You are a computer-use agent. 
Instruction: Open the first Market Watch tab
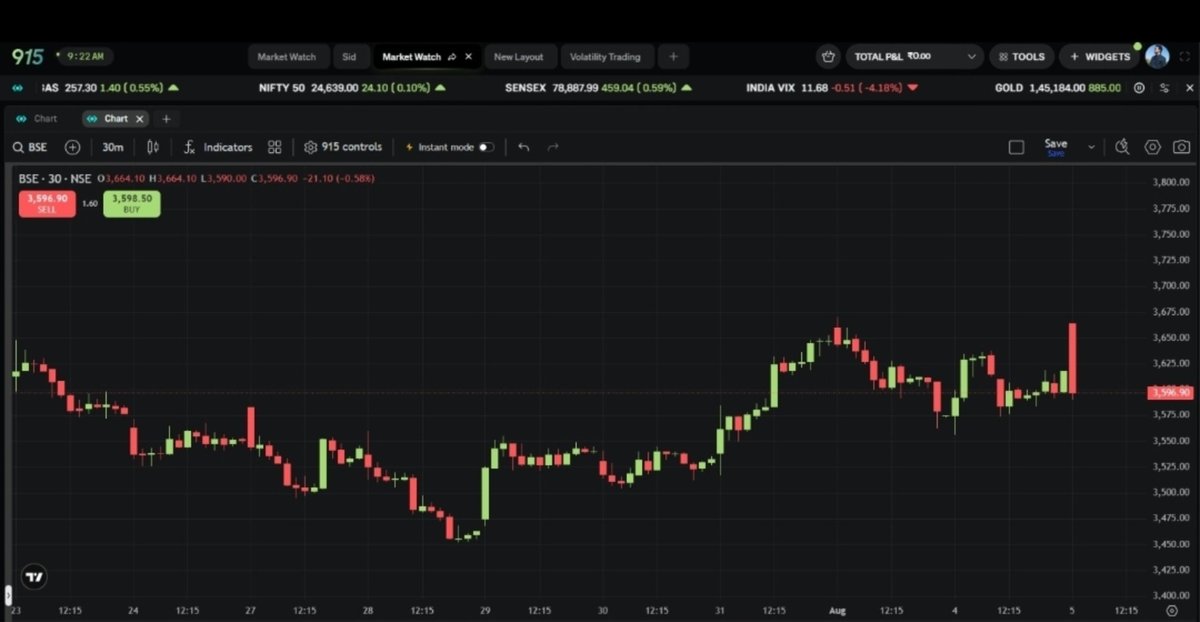286,57
